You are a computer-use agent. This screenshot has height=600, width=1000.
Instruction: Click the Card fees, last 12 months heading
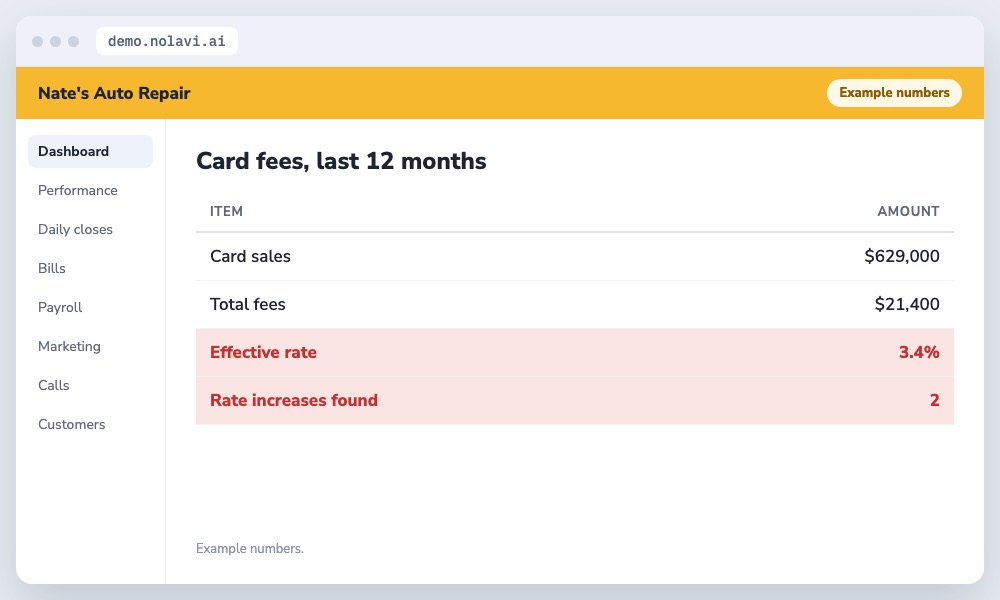point(341,161)
